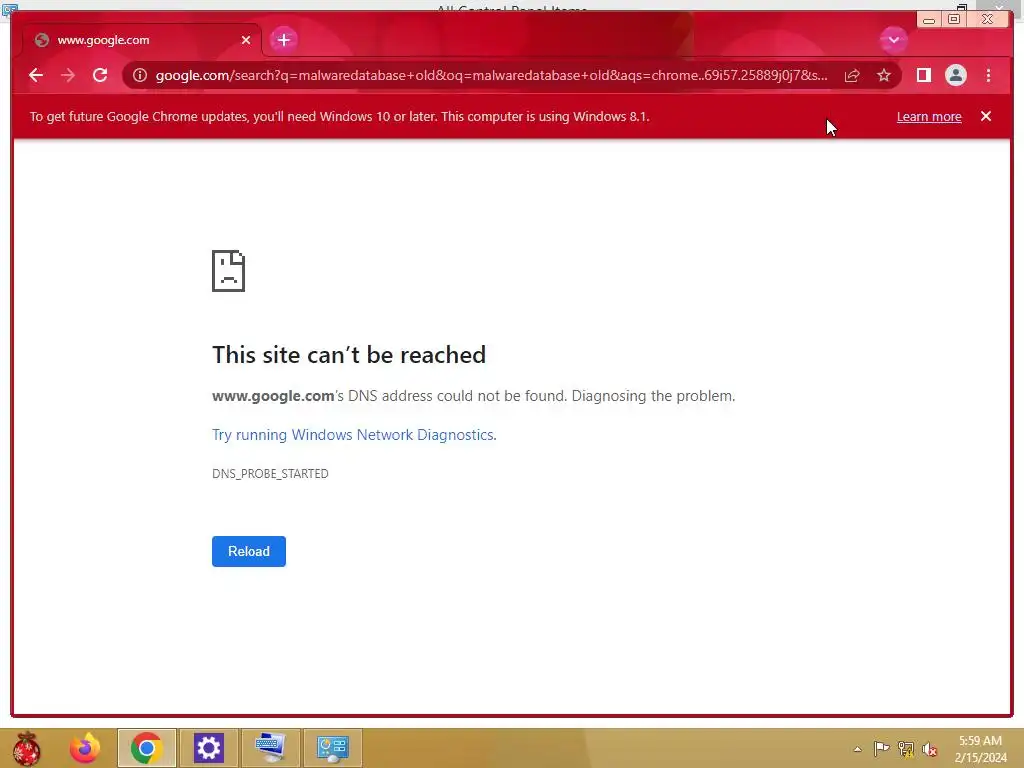Click the network status tray icon
Viewport: 1024px width, 768px height.
(906, 749)
